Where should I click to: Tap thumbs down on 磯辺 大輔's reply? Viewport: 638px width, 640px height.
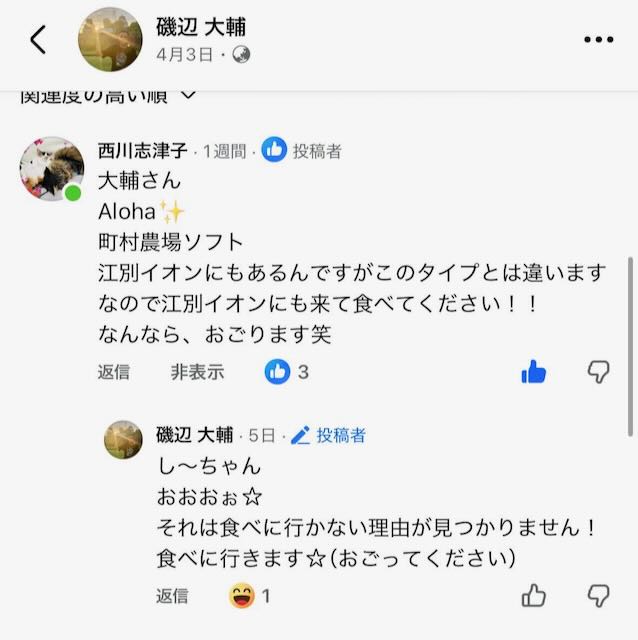598,597
